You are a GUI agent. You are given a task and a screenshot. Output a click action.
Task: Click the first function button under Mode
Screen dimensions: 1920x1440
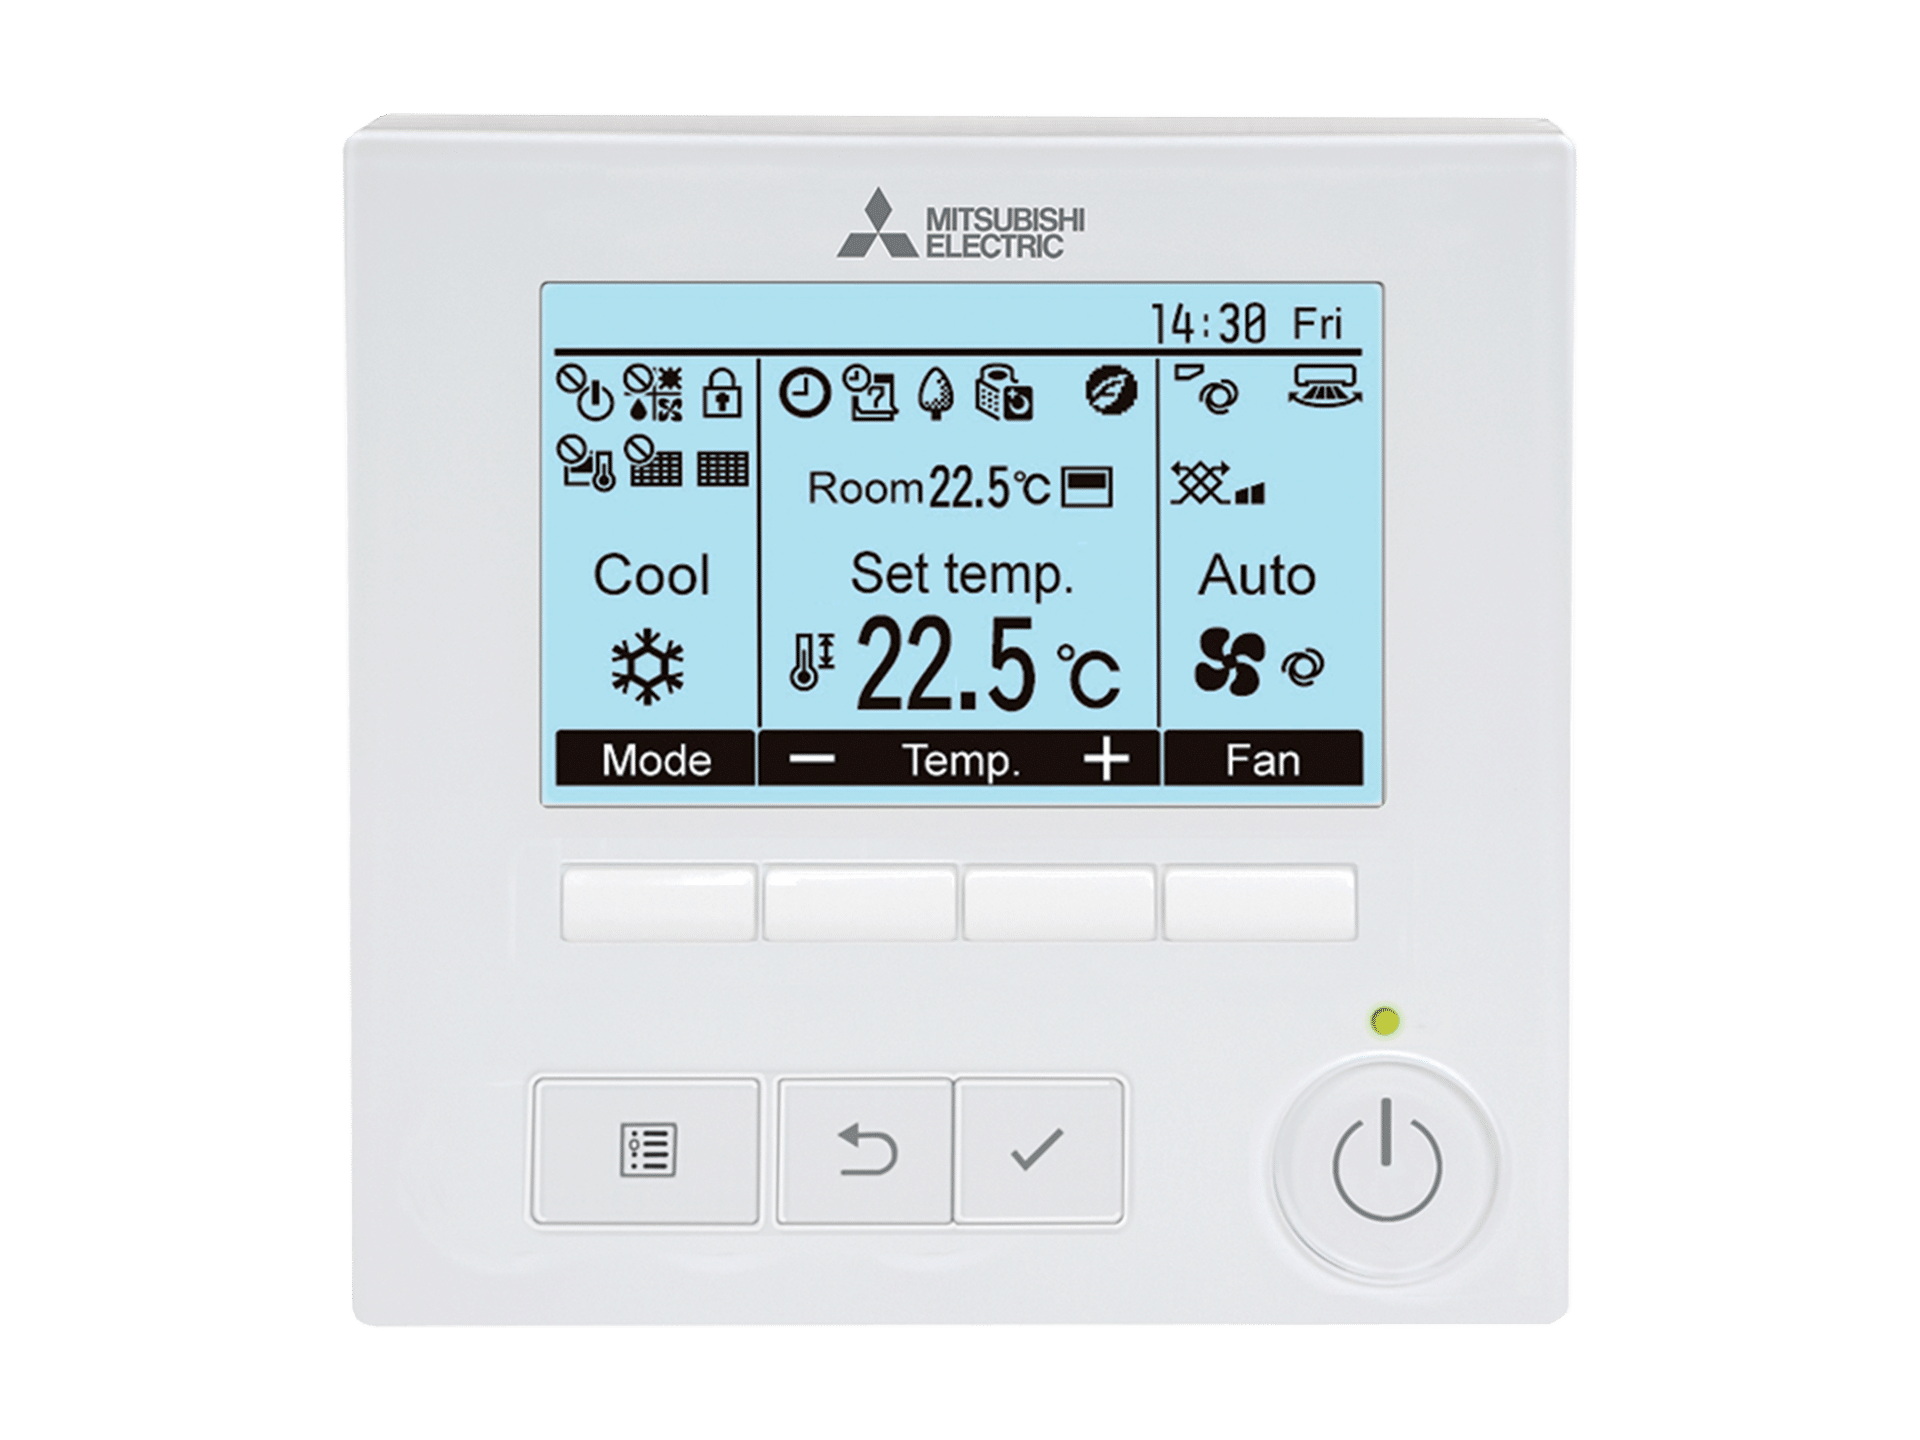click(x=658, y=903)
